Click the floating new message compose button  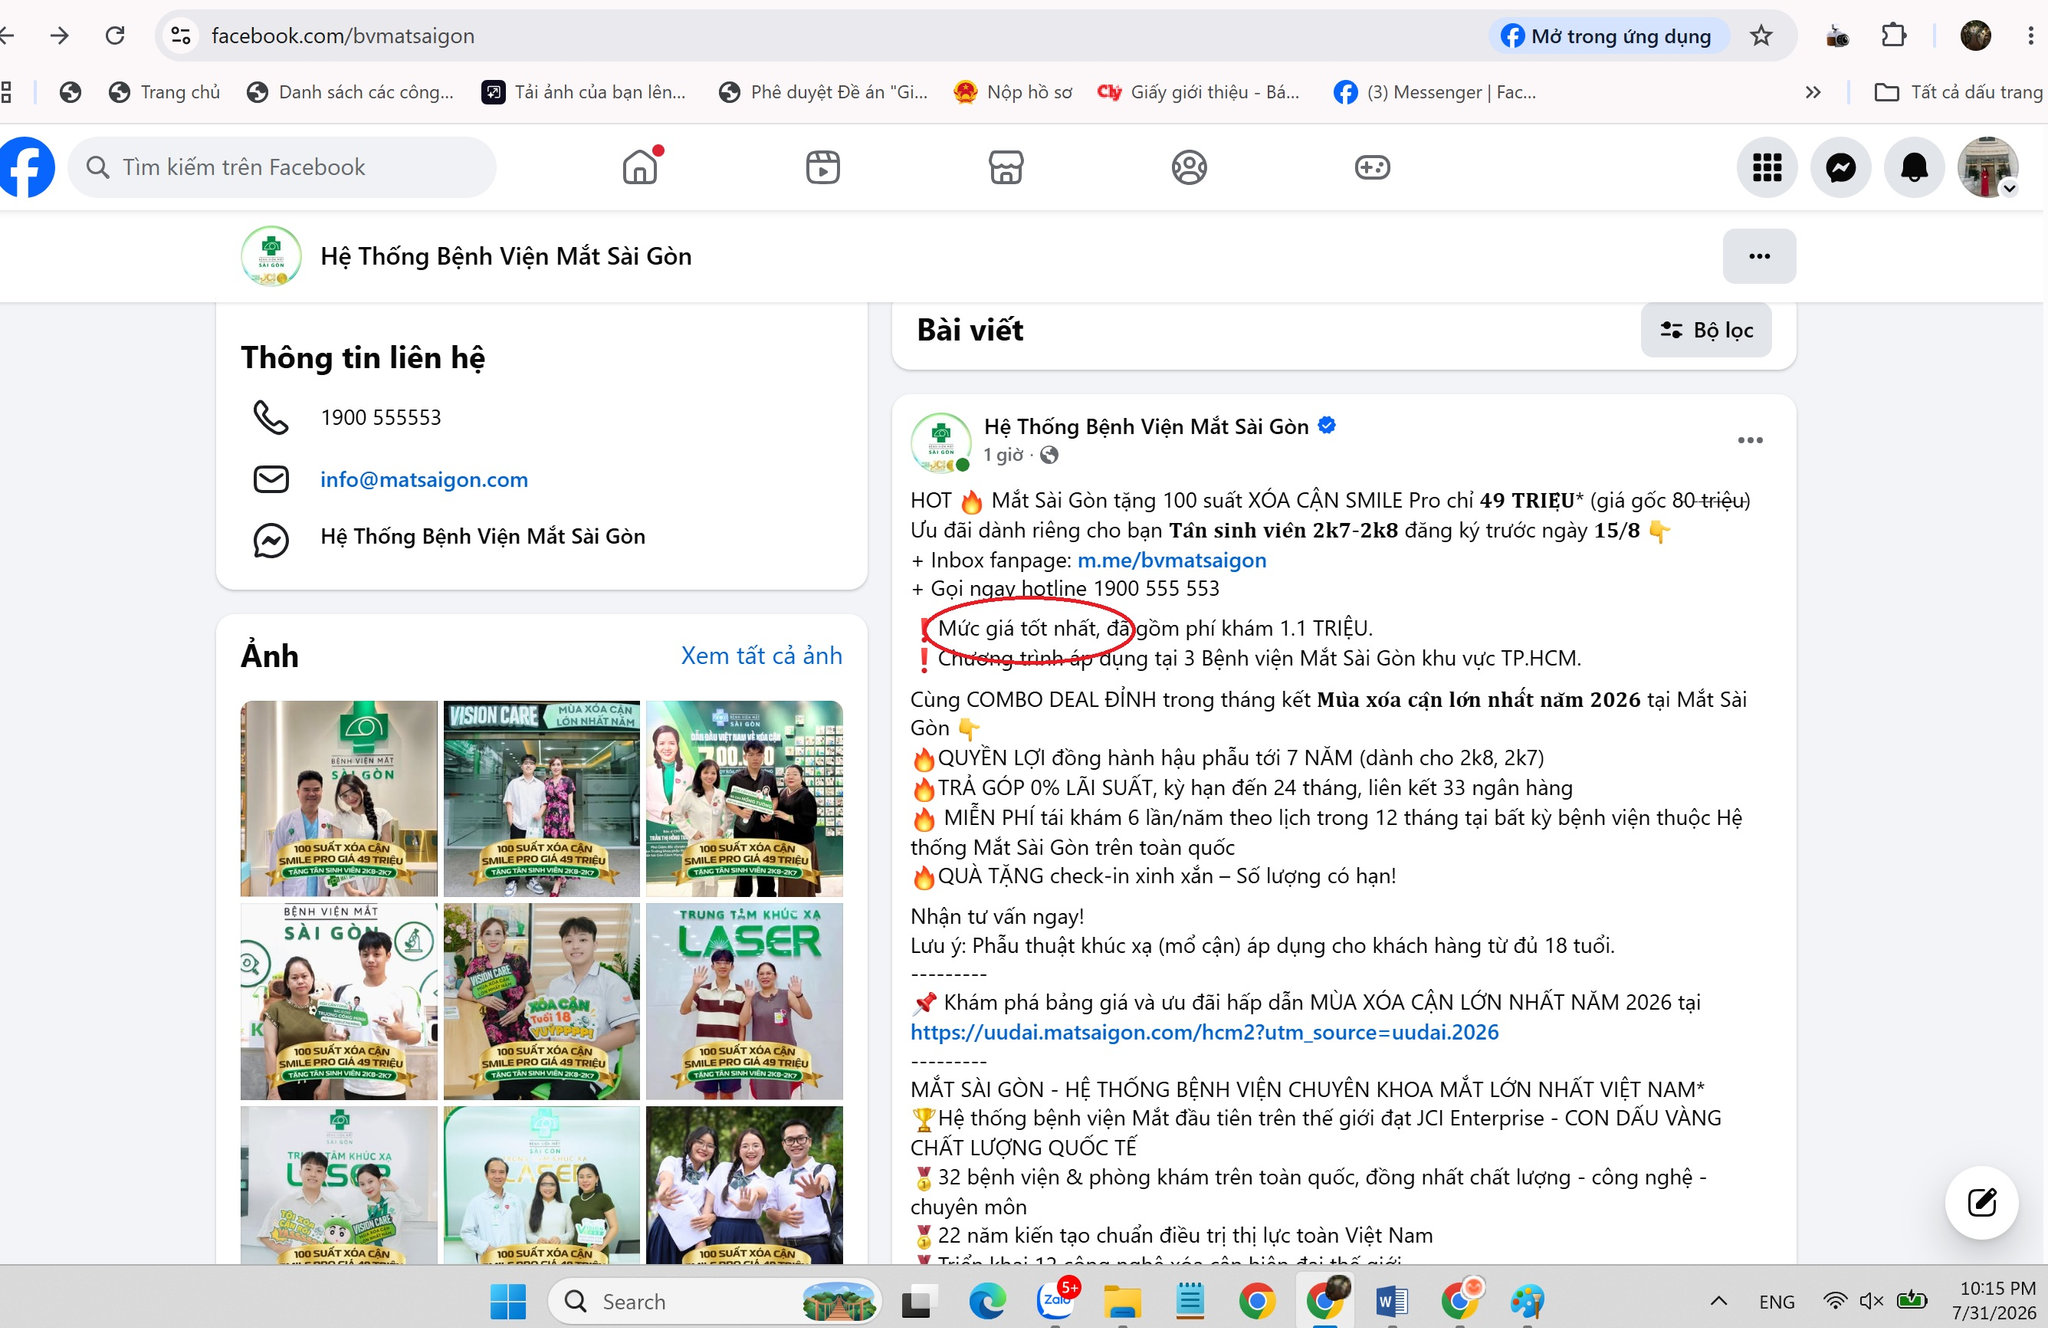(x=1981, y=1202)
